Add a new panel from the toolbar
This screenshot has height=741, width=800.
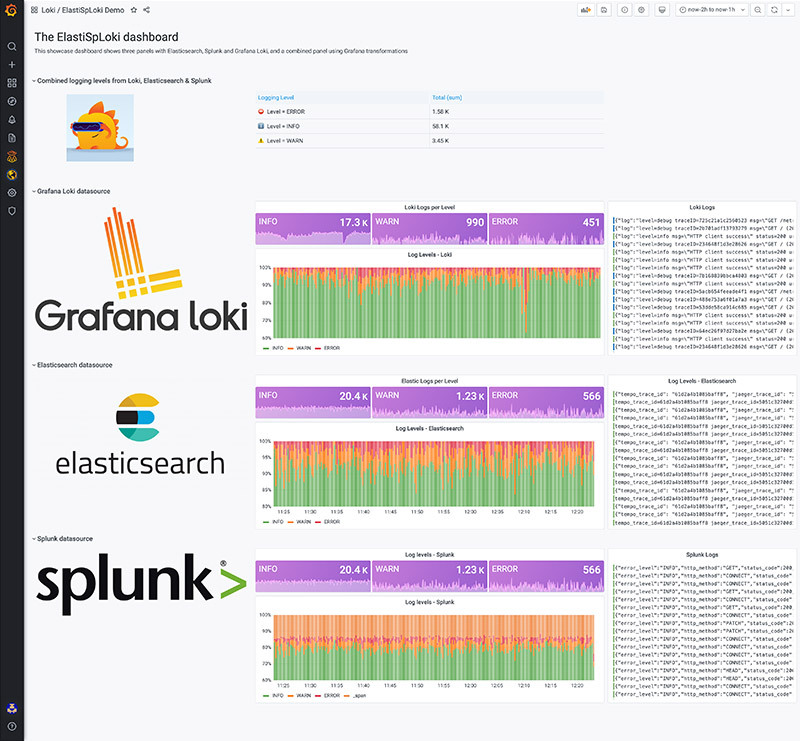point(585,9)
